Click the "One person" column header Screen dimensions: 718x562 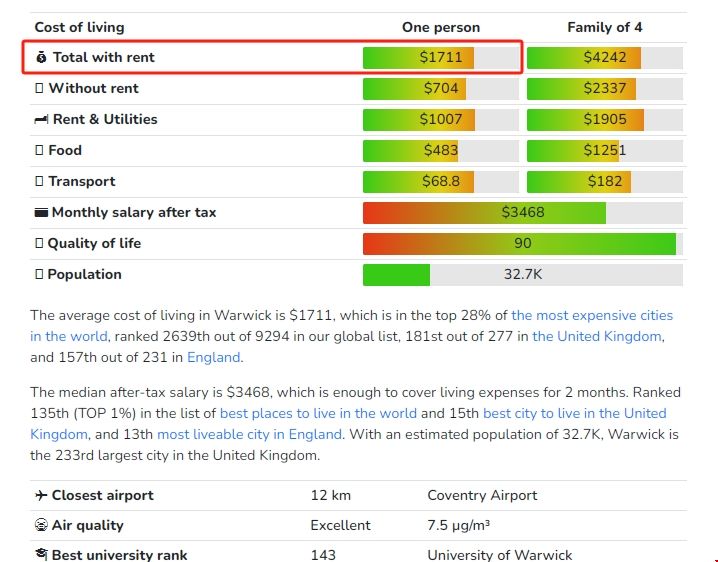click(x=441, y=27)
